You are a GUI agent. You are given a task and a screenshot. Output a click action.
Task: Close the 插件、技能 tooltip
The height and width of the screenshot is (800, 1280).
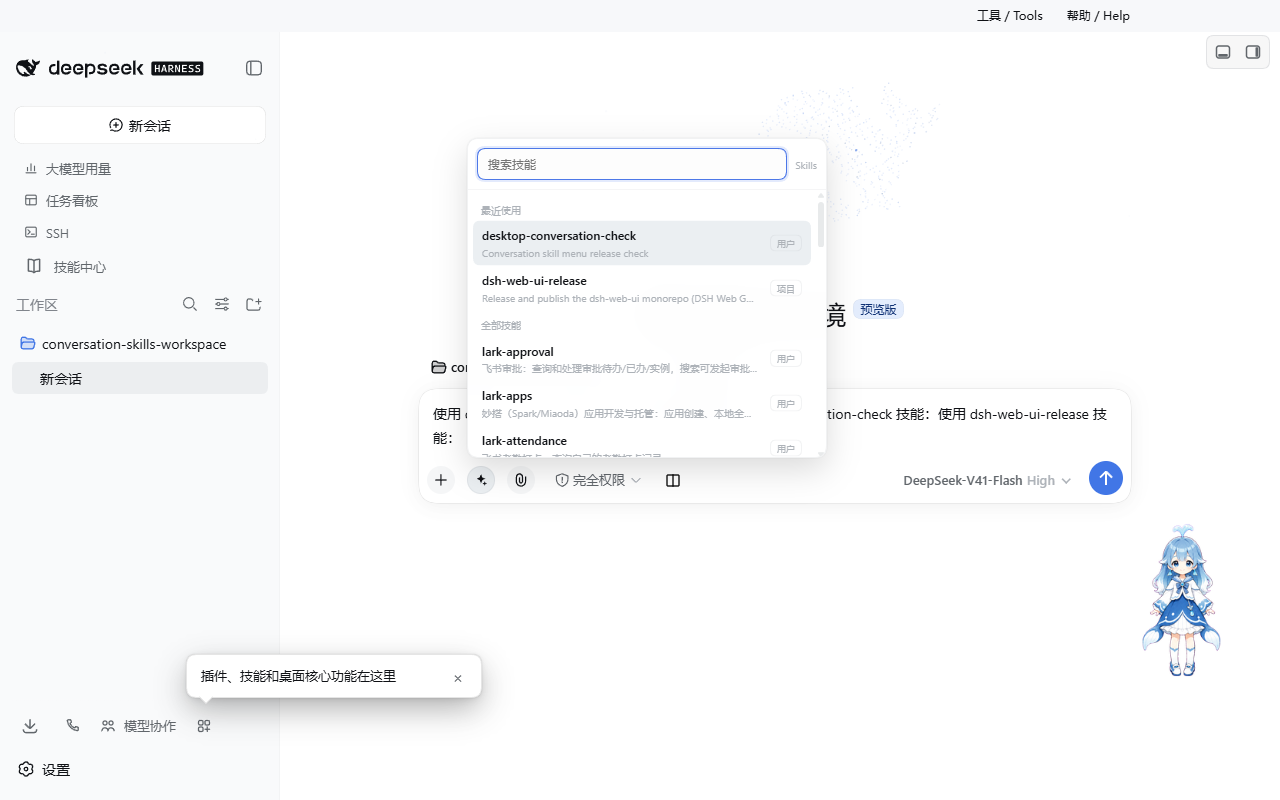[x=458, y=678]
